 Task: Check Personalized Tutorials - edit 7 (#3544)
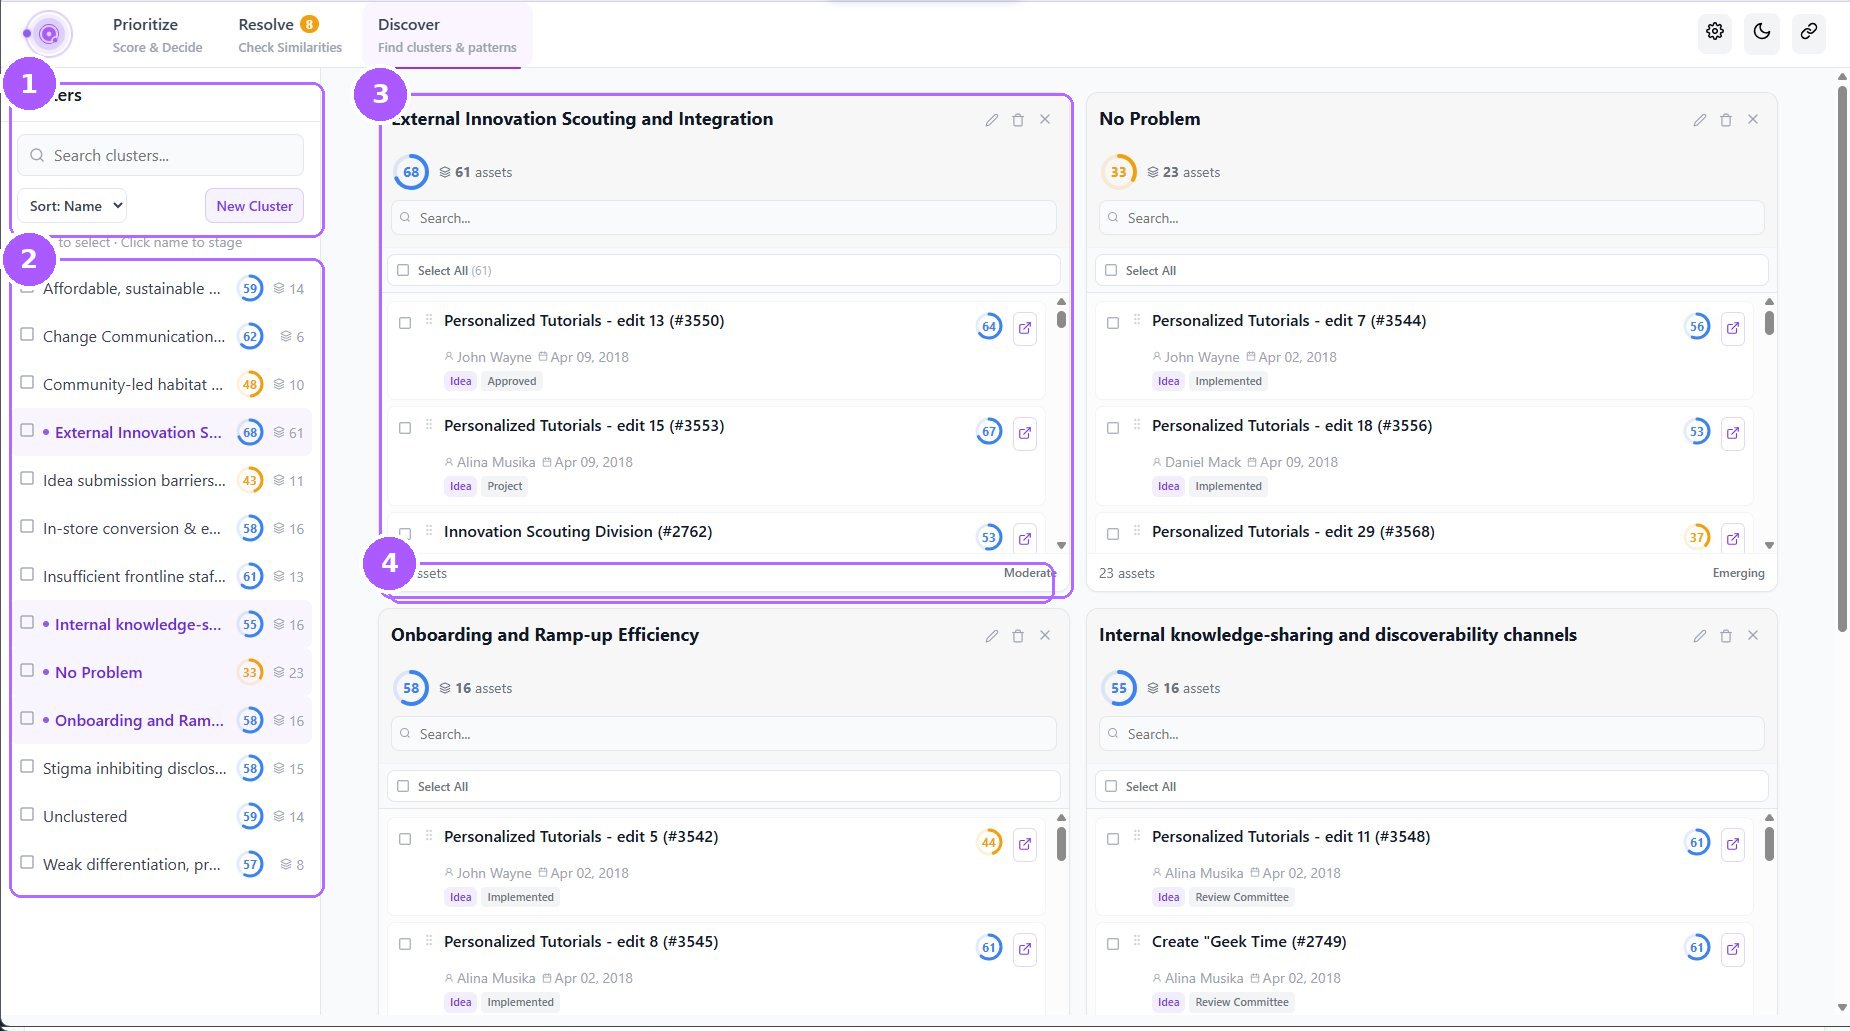(x=1113, y=323)
